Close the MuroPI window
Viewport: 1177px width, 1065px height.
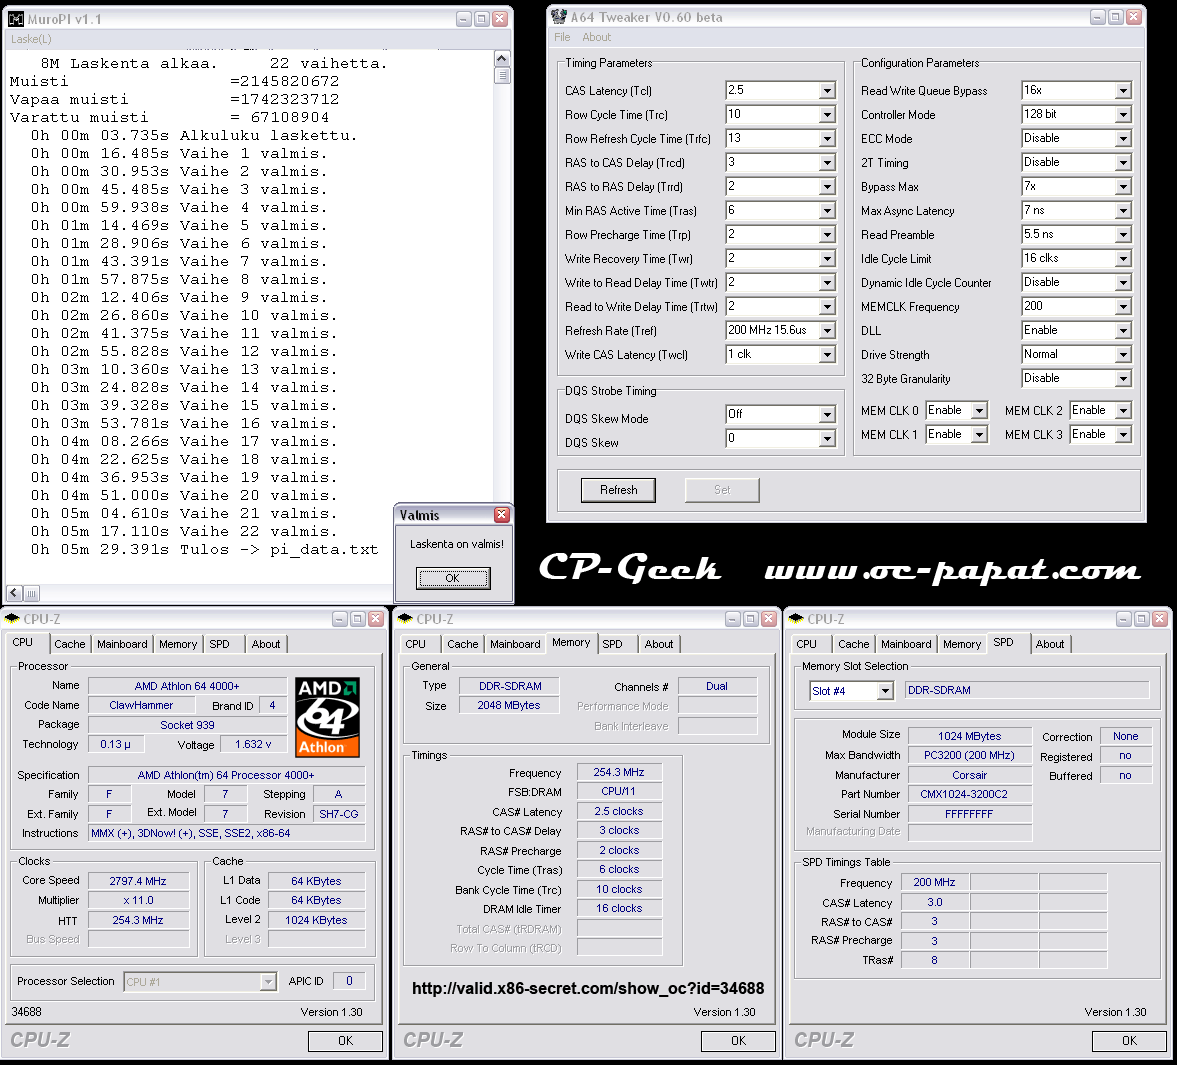coord(500,19)
